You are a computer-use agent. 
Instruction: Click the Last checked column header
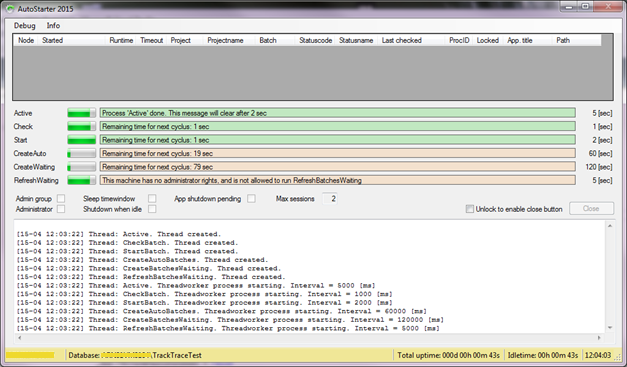[x=411, y=40]
